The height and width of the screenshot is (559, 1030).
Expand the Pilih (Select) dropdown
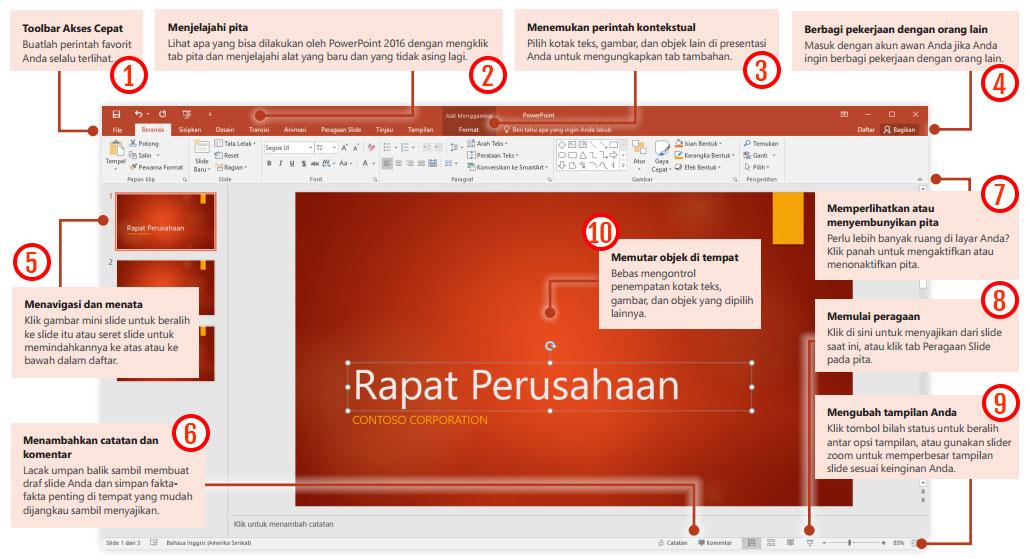coord(757,168)
